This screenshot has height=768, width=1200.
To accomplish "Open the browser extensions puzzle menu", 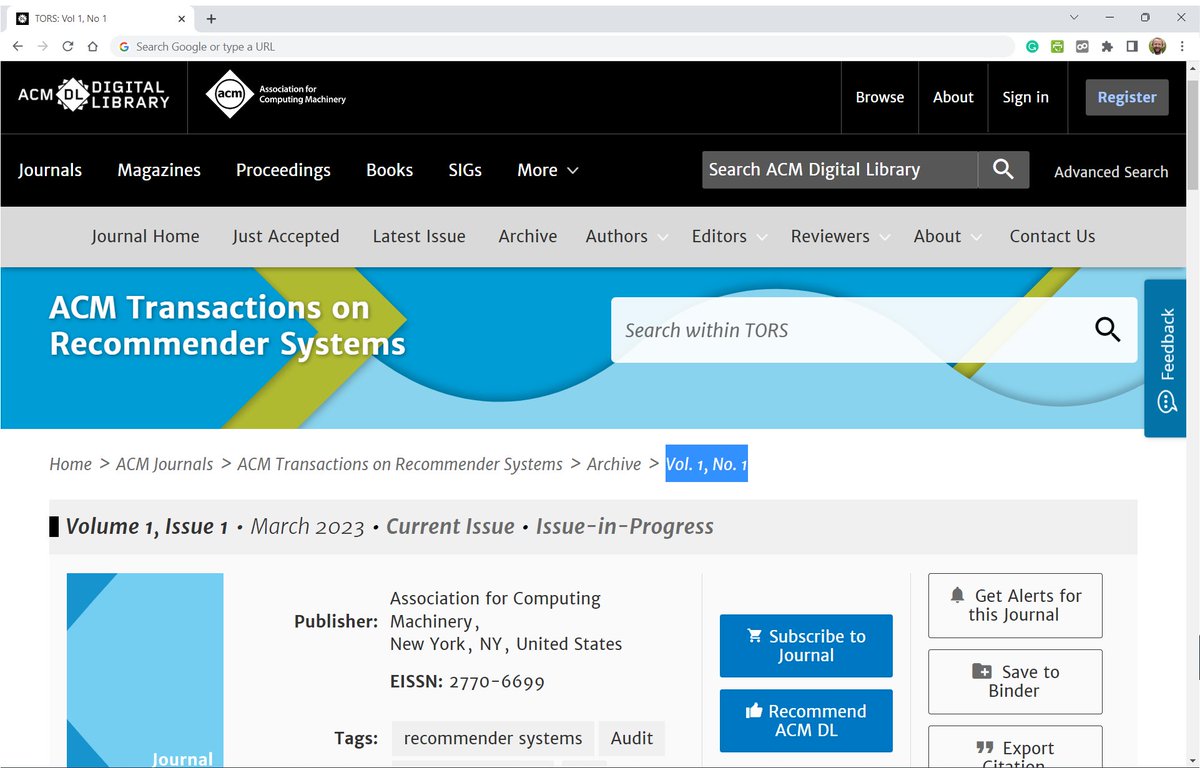I will coord(1108,46).
